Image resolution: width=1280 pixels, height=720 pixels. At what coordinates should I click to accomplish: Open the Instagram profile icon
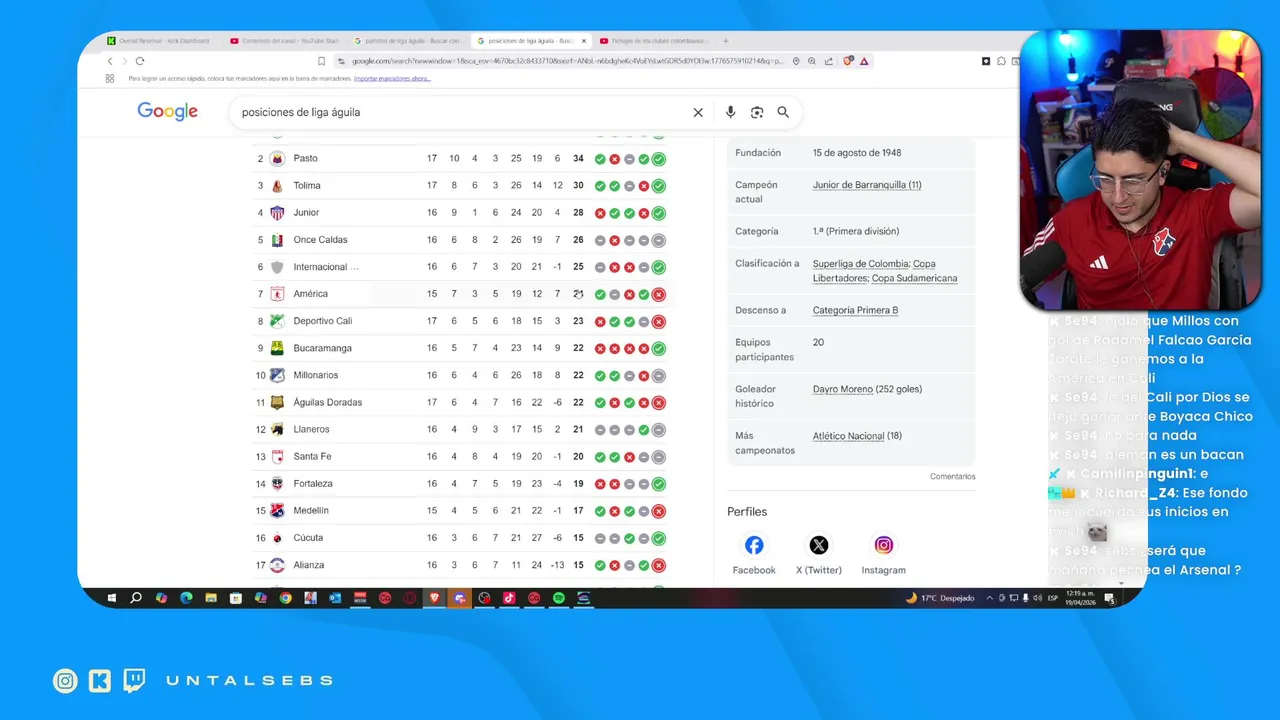(x=884, y=545)
